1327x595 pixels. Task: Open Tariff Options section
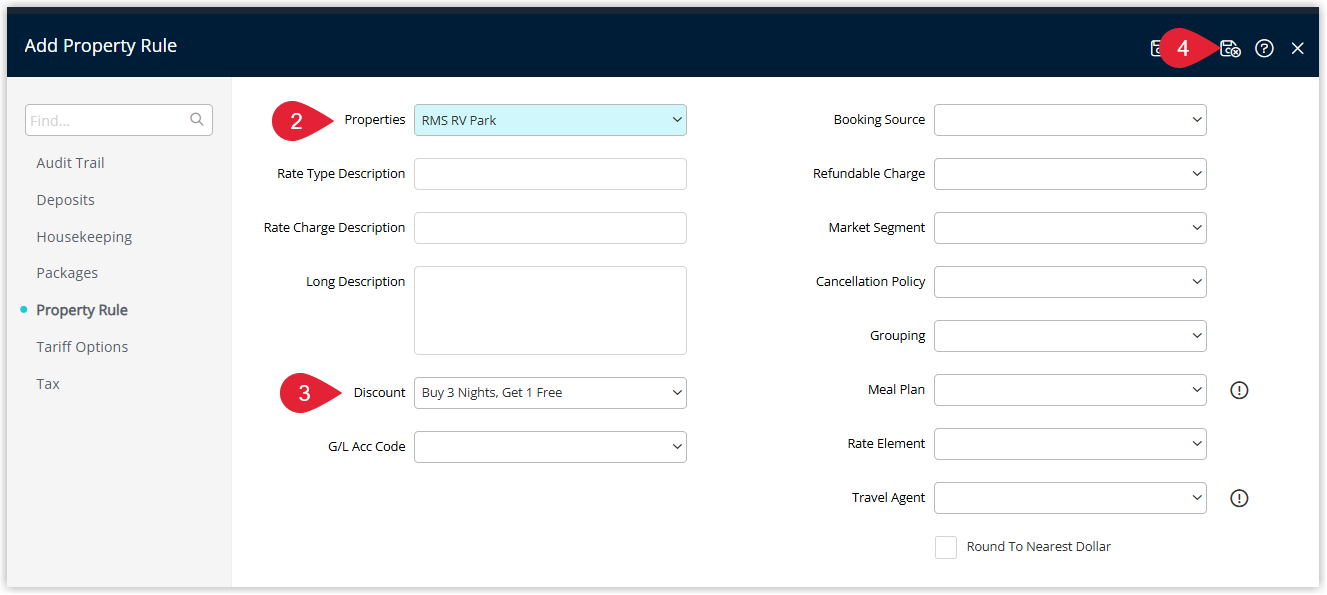coord(82,347)
